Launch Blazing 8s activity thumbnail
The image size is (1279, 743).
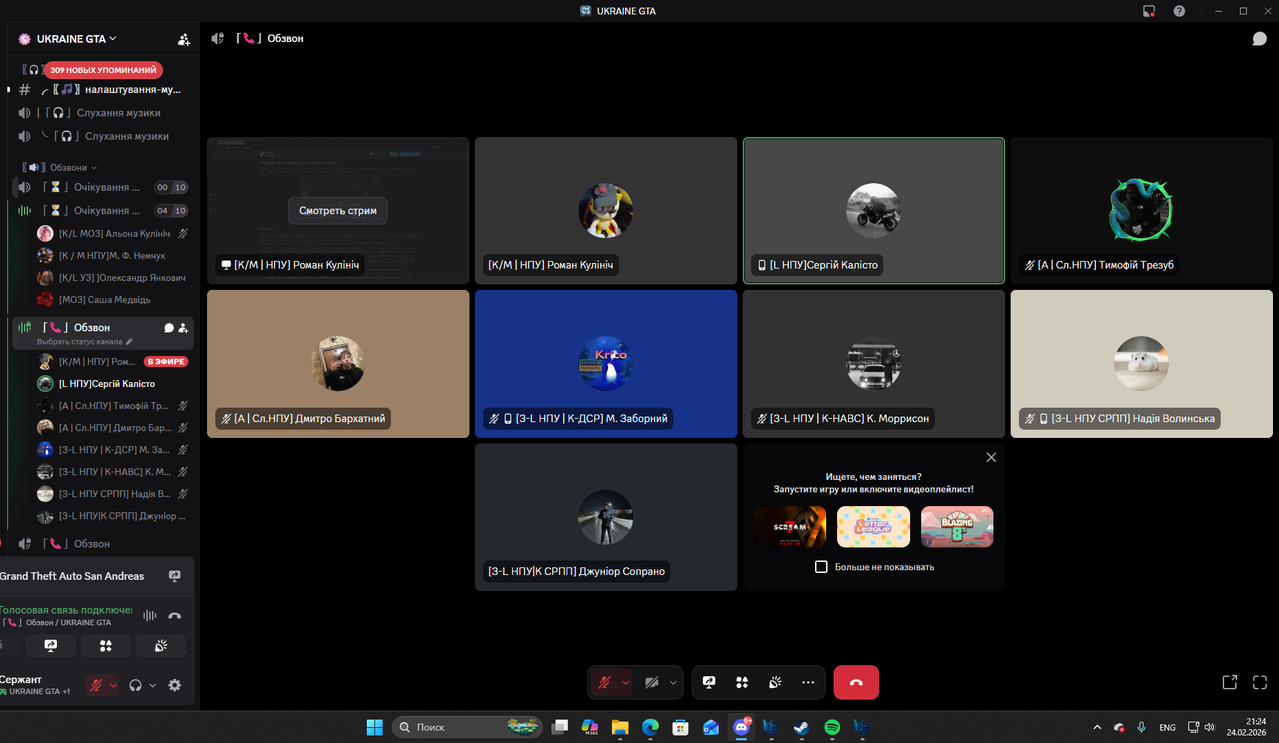tap(957, 527)
